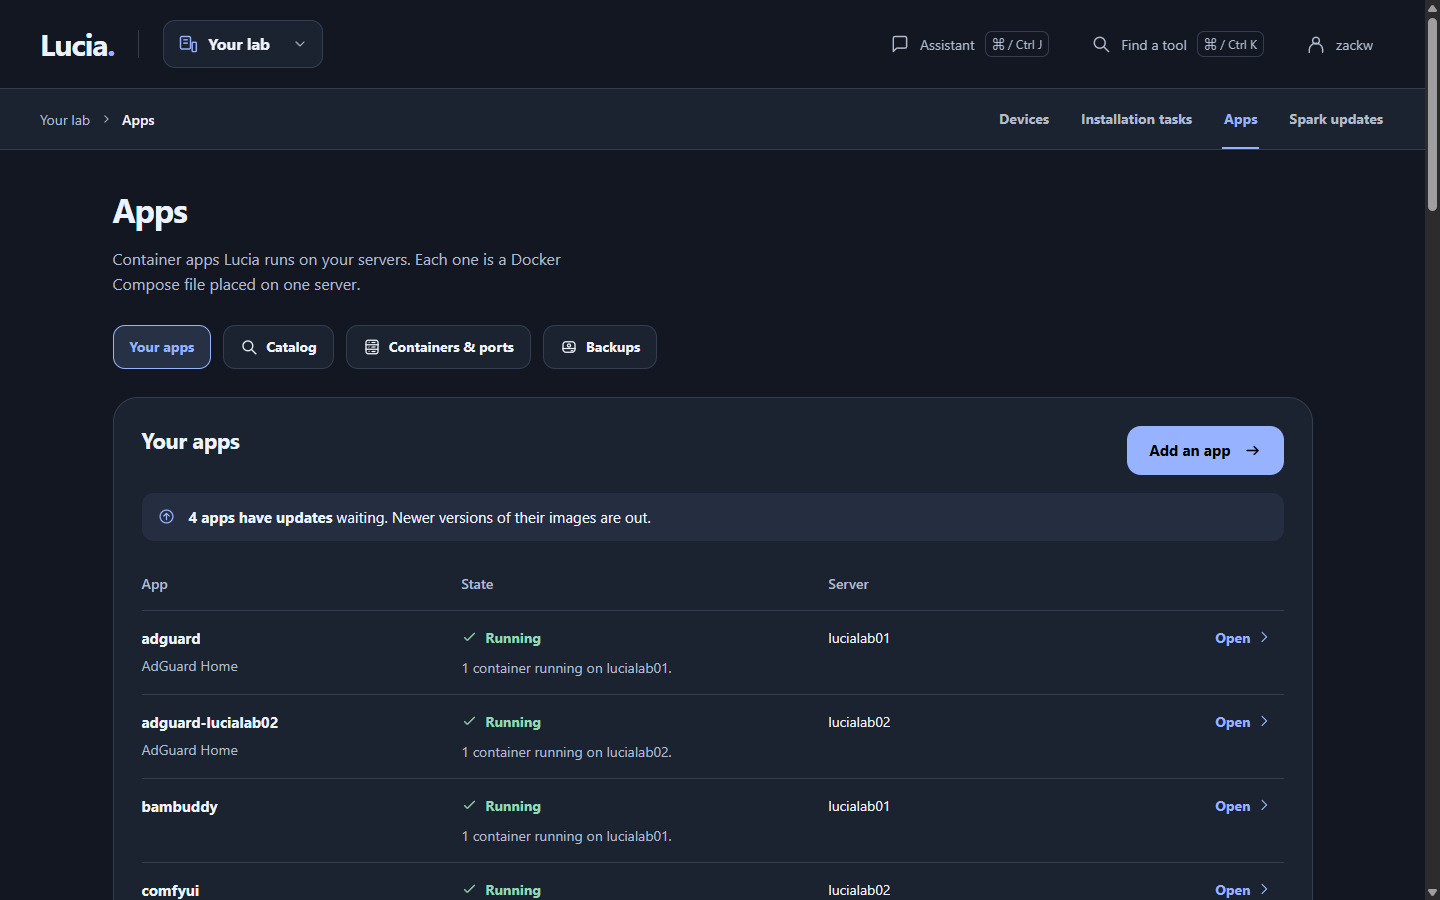Click the chevron next to comfyui Open
Viewport: 1440px width, 900px height.
(1264, 890)
